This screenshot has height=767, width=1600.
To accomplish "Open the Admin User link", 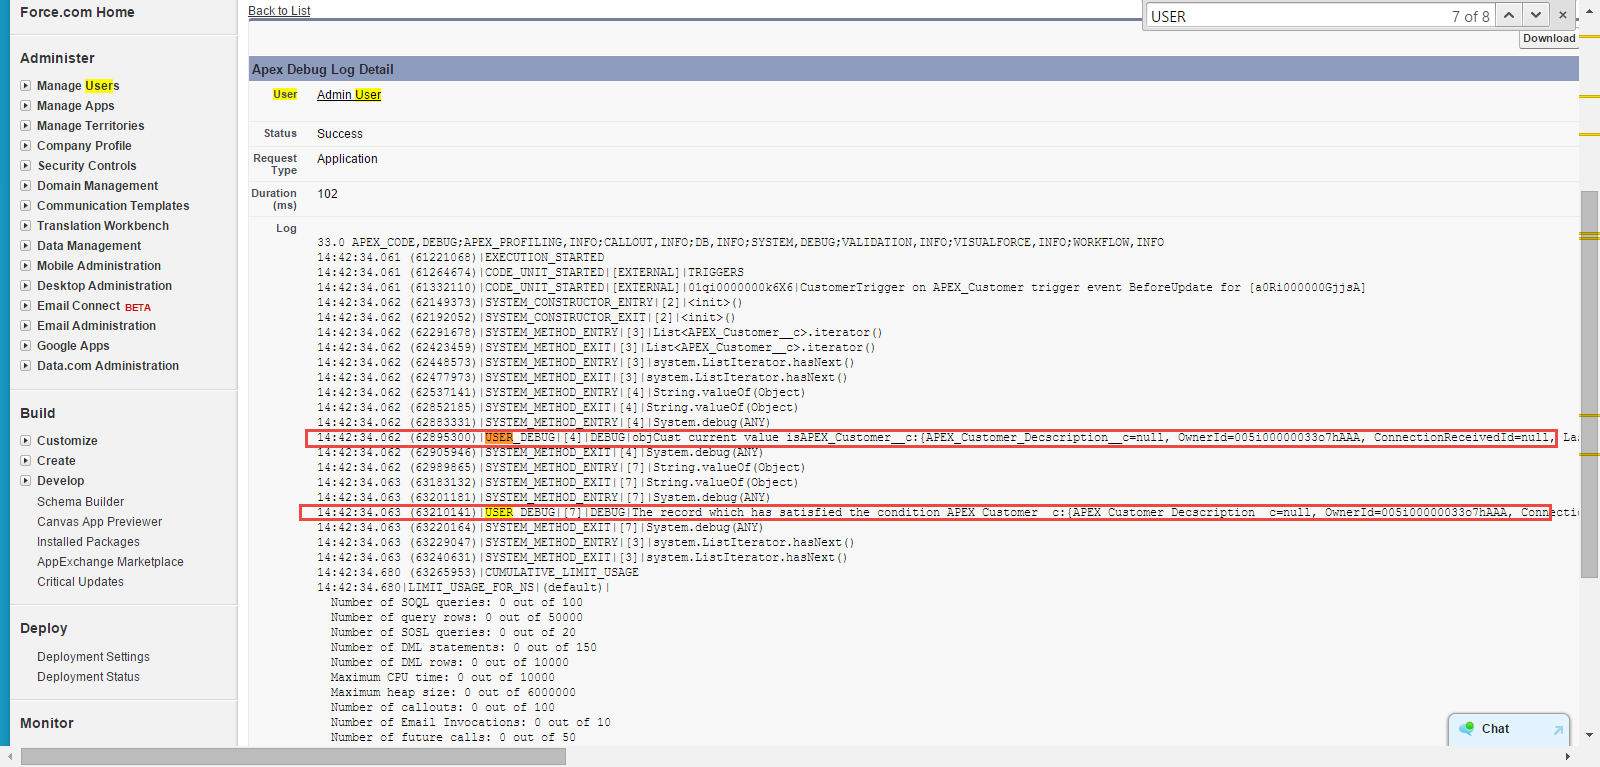I will (x=349, y=95).
